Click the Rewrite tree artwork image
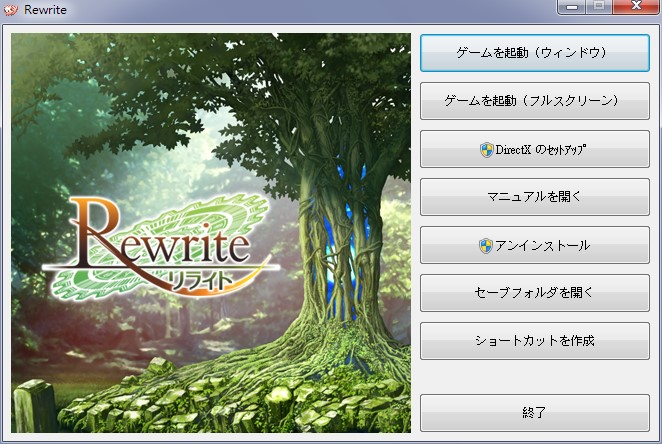The height and width of the screenshot is (444, 662). (211, 233)
